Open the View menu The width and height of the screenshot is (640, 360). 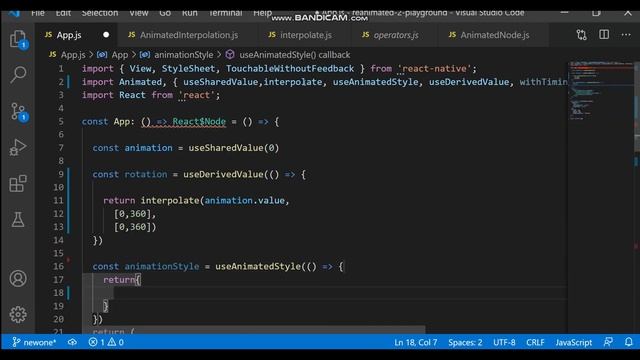click(139, 13)
